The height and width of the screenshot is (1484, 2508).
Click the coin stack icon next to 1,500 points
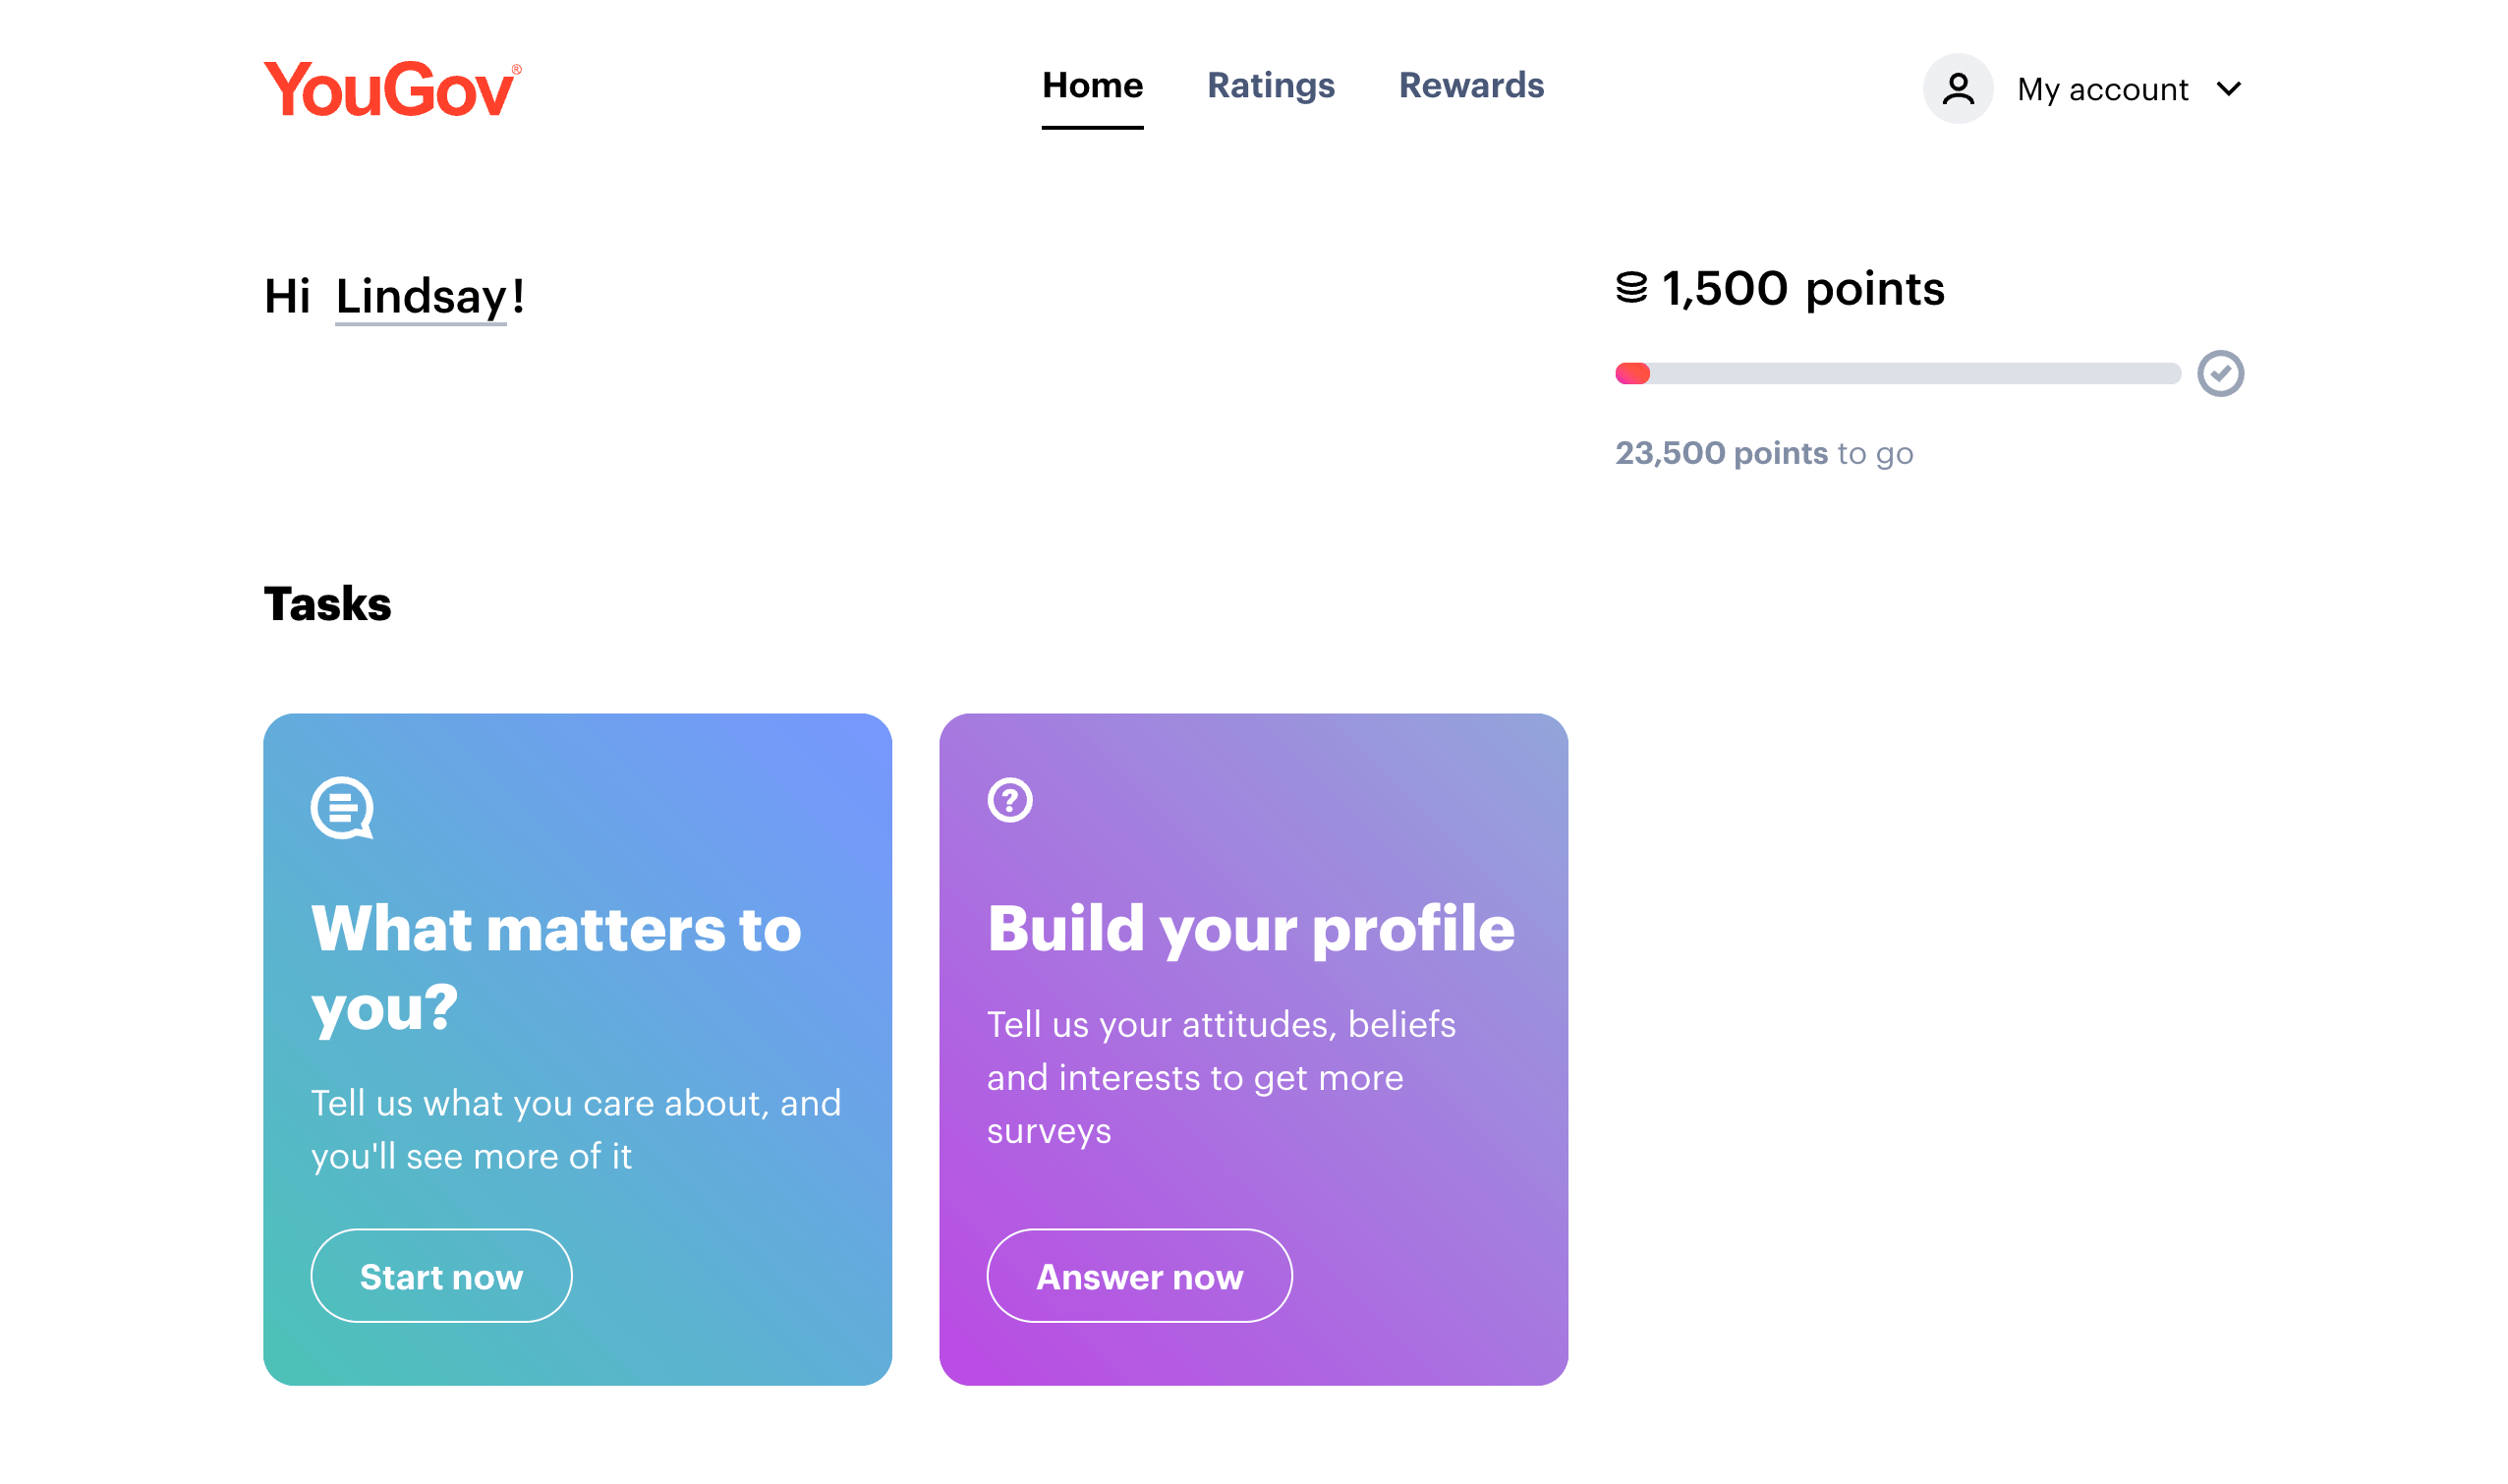coord(1633,289)
